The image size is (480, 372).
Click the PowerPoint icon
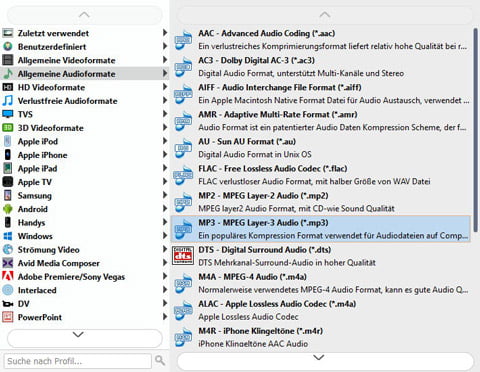pos(8,317)
